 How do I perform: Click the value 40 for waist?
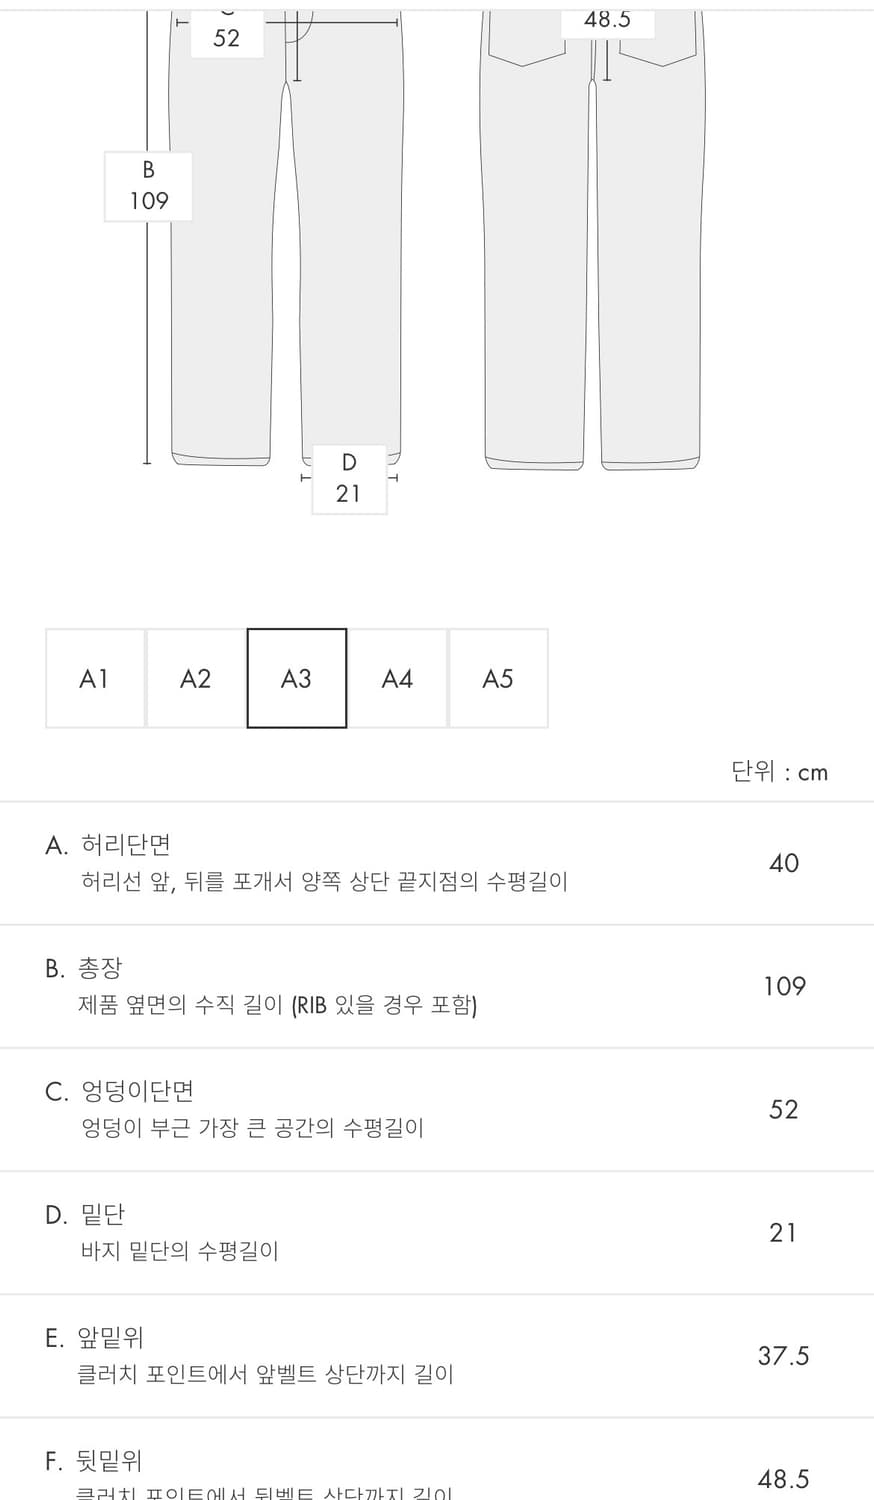[x=784, y=862]
